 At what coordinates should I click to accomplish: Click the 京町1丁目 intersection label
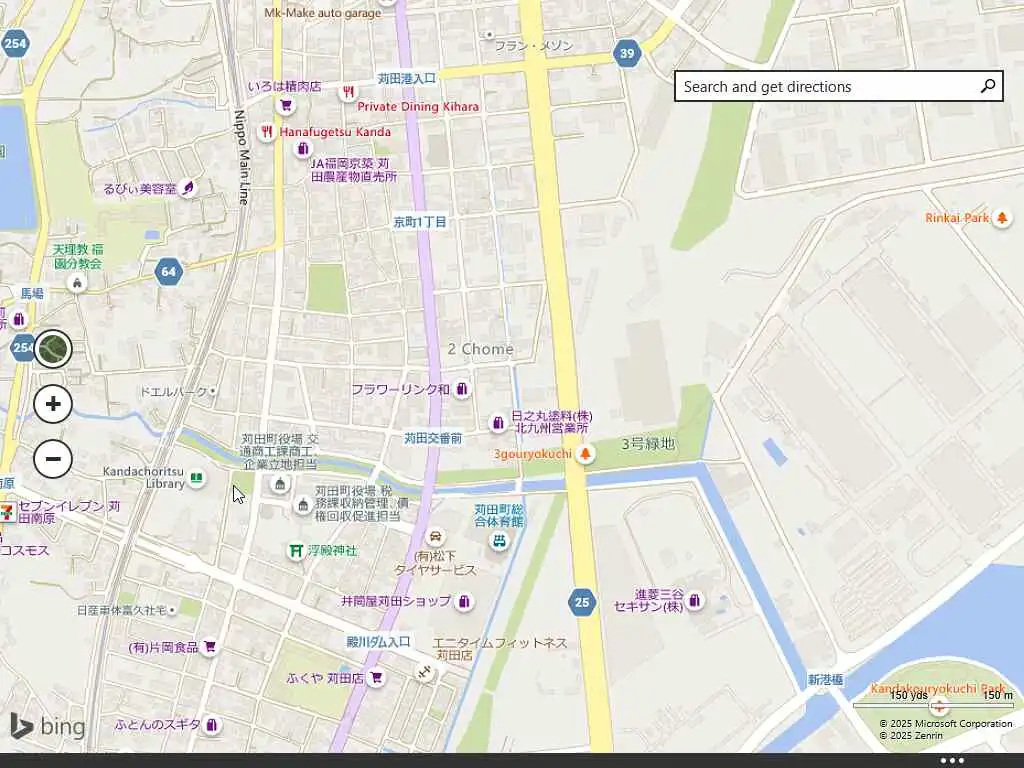pos(420,222)
